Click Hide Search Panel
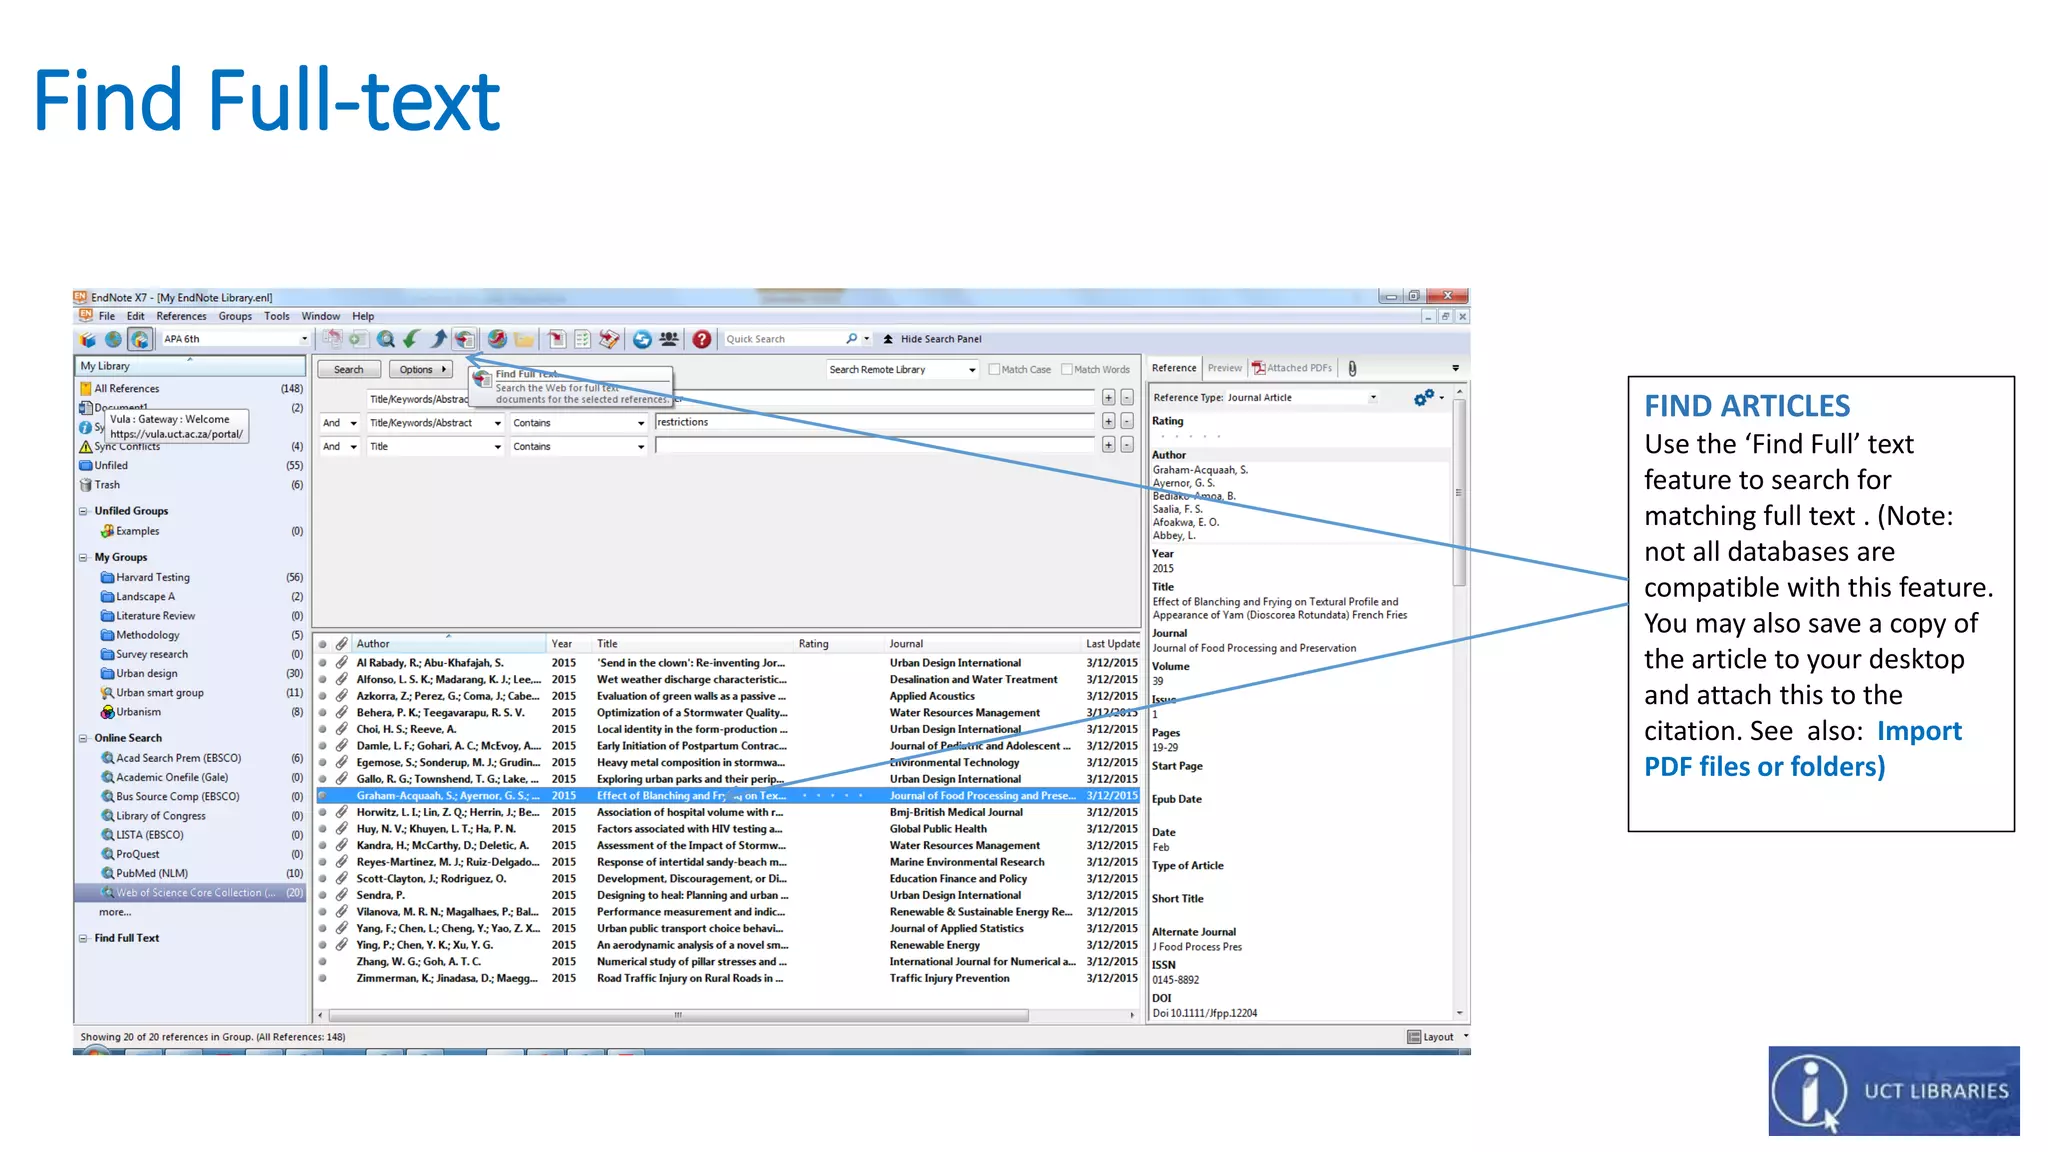2048x1152 pixels. (x=940, y=339)
